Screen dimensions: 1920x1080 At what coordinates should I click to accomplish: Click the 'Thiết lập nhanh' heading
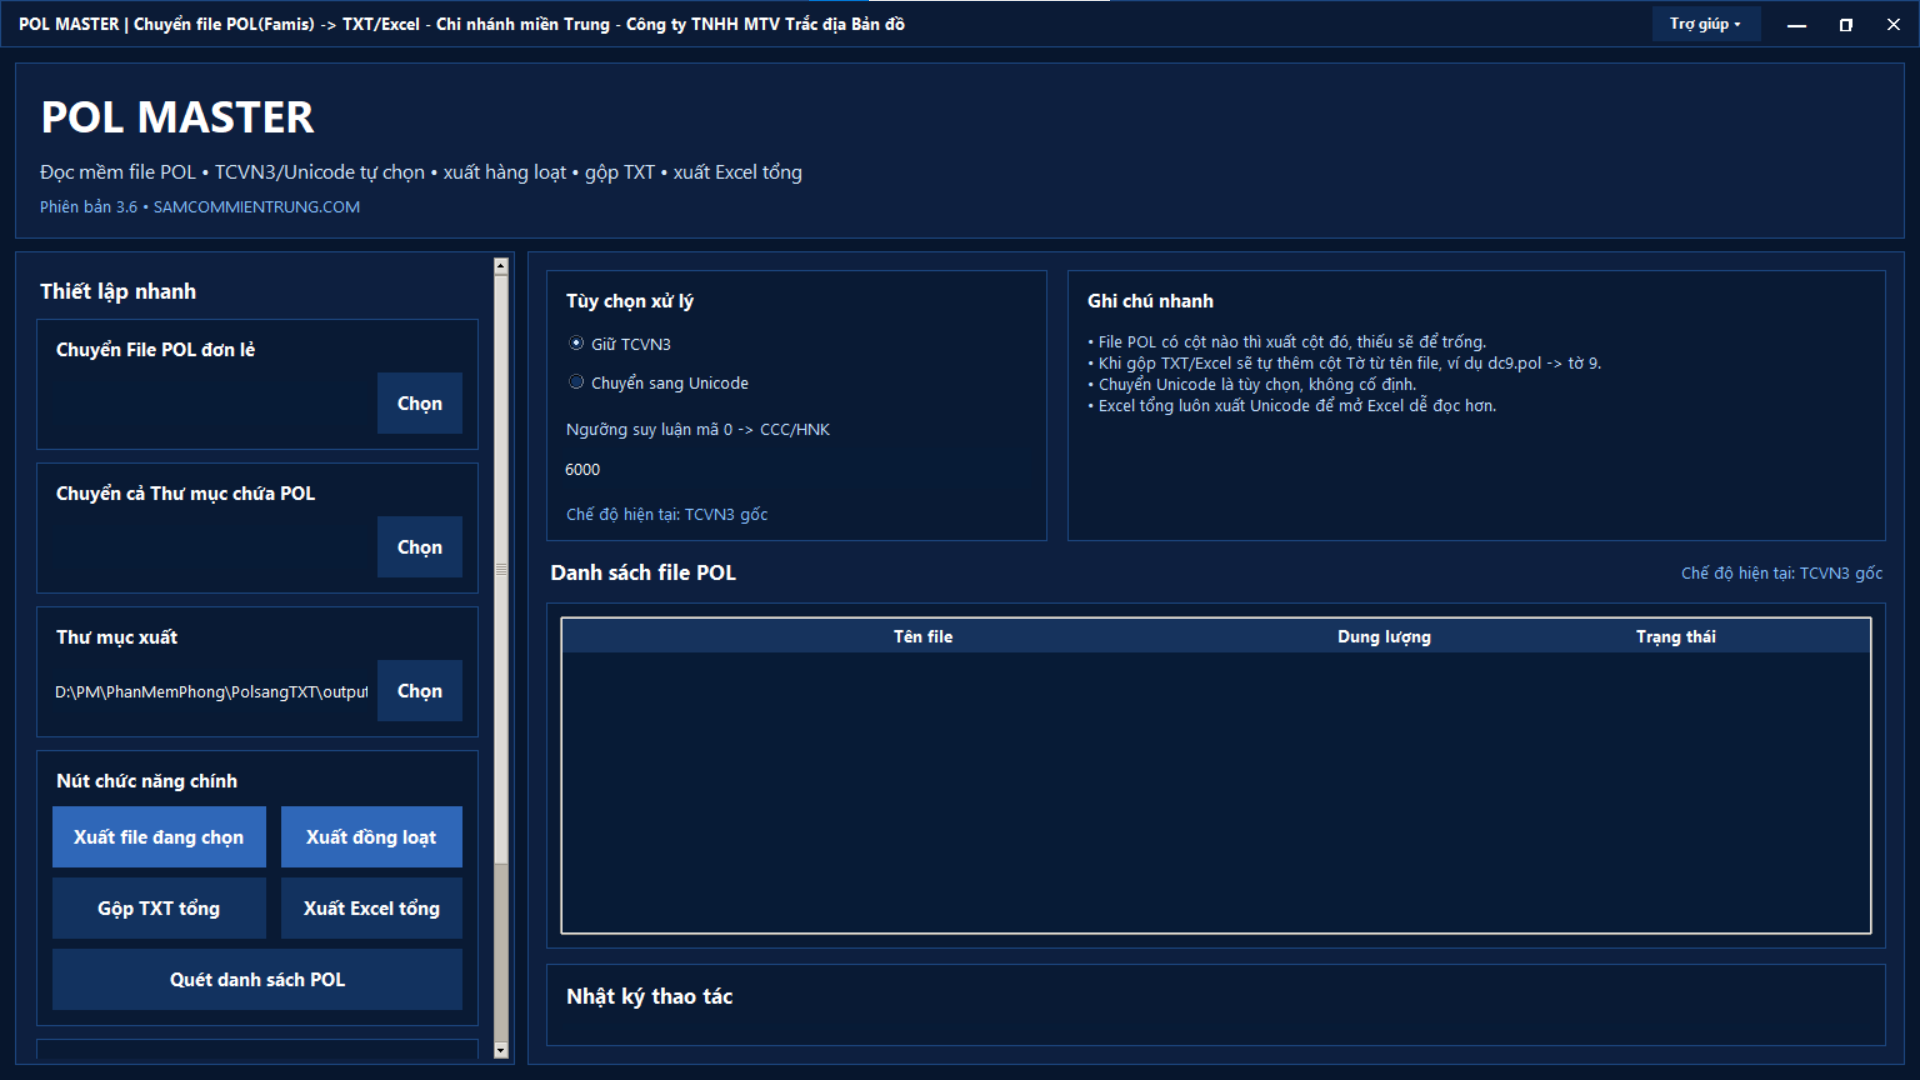(118, 291)
